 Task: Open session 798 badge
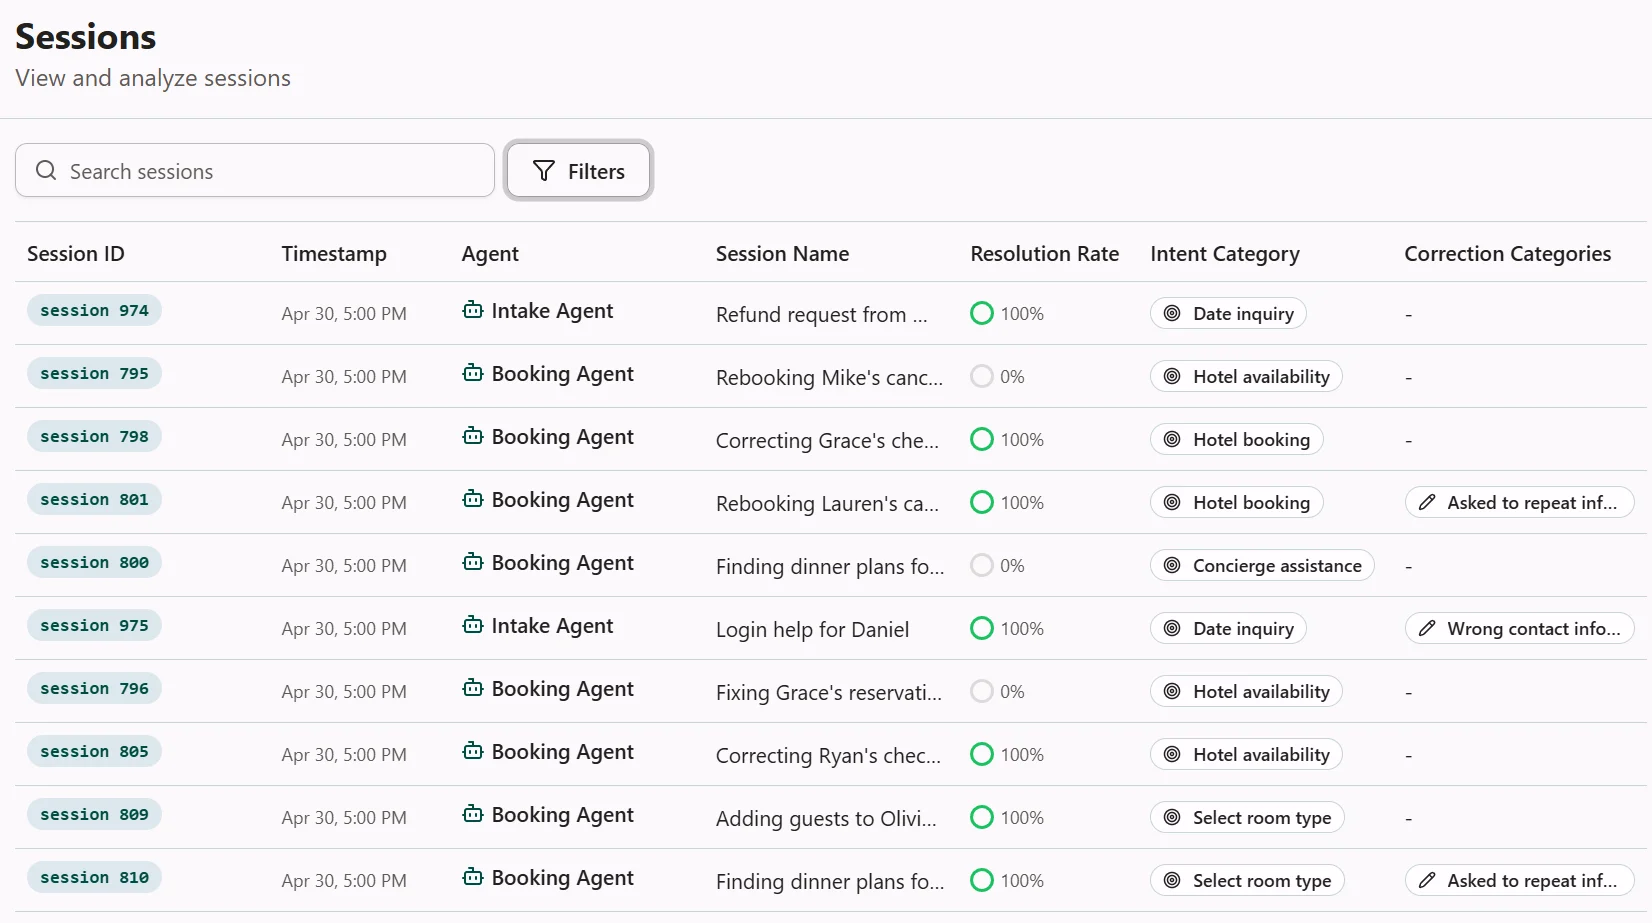tap(94, 437)
